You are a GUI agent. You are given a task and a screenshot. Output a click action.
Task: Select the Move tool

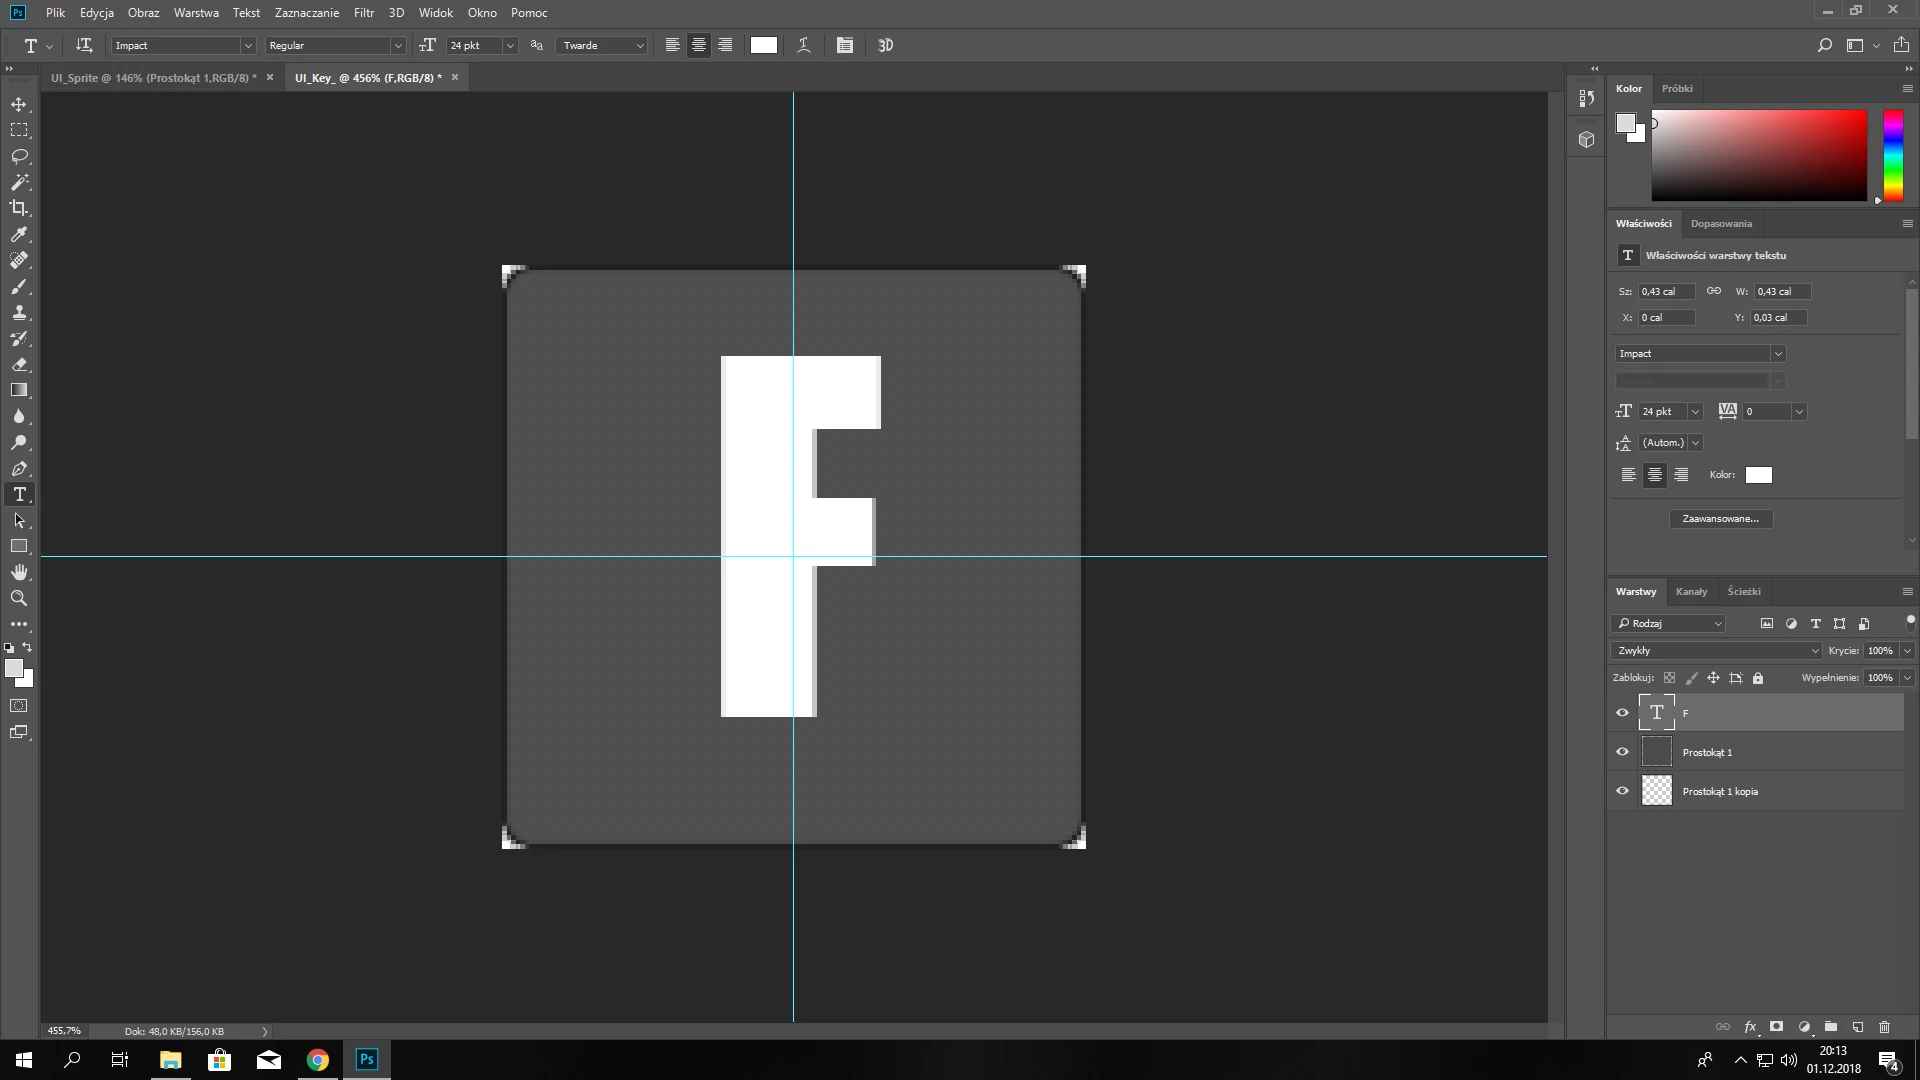tap(19, 104)
